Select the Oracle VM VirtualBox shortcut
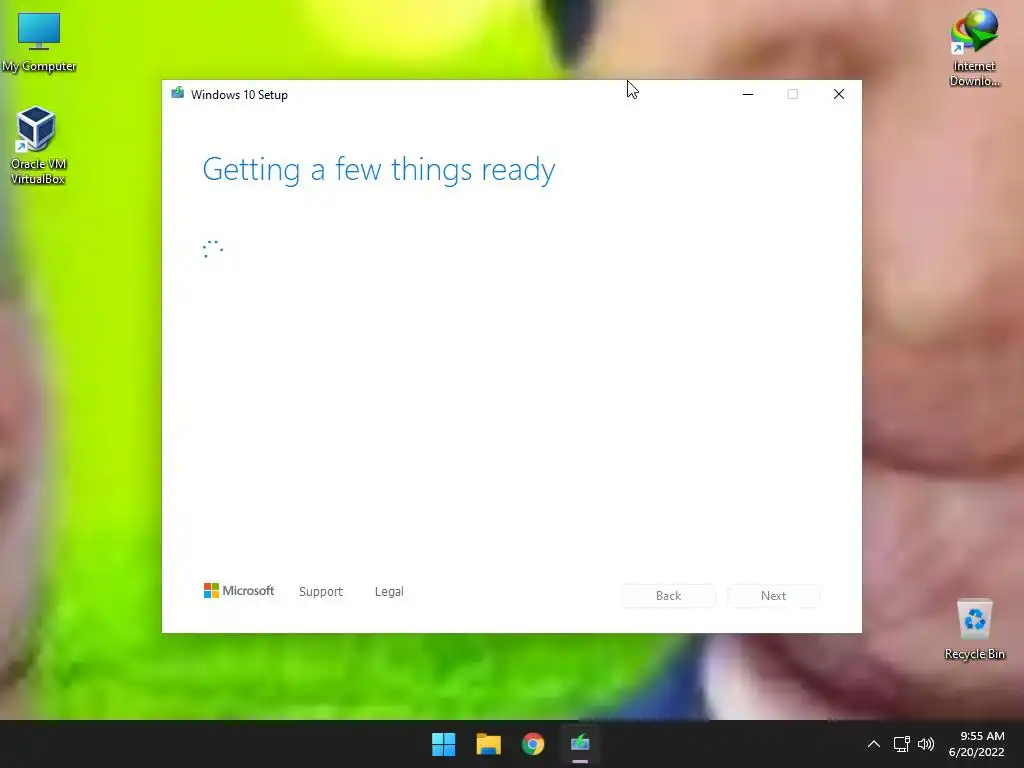The height and width of the screenshot is (768, 1024). coord(38,145)
